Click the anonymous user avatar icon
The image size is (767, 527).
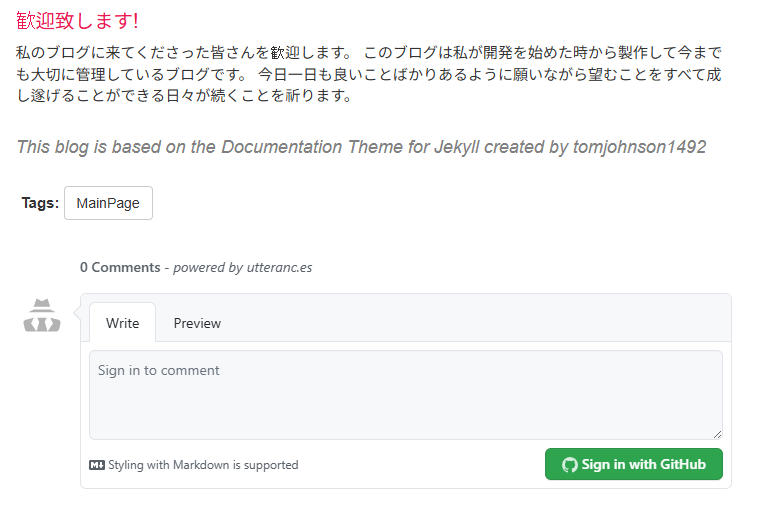click(x=42, y=315)
